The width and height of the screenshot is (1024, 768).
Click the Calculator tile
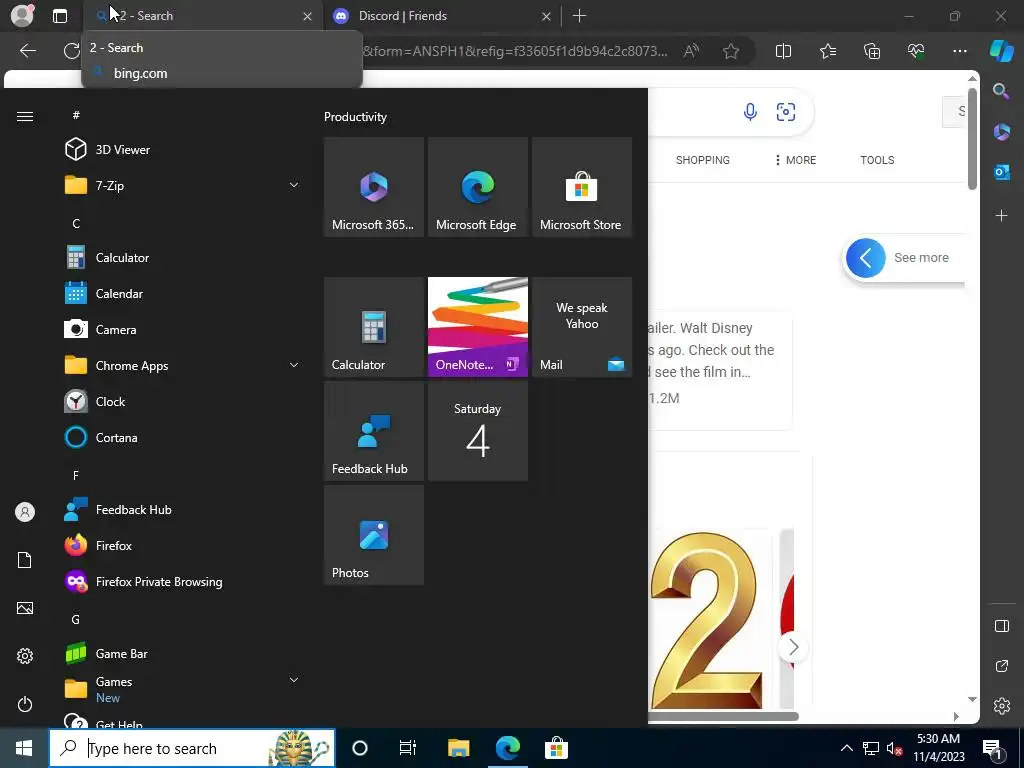point(374,327)
